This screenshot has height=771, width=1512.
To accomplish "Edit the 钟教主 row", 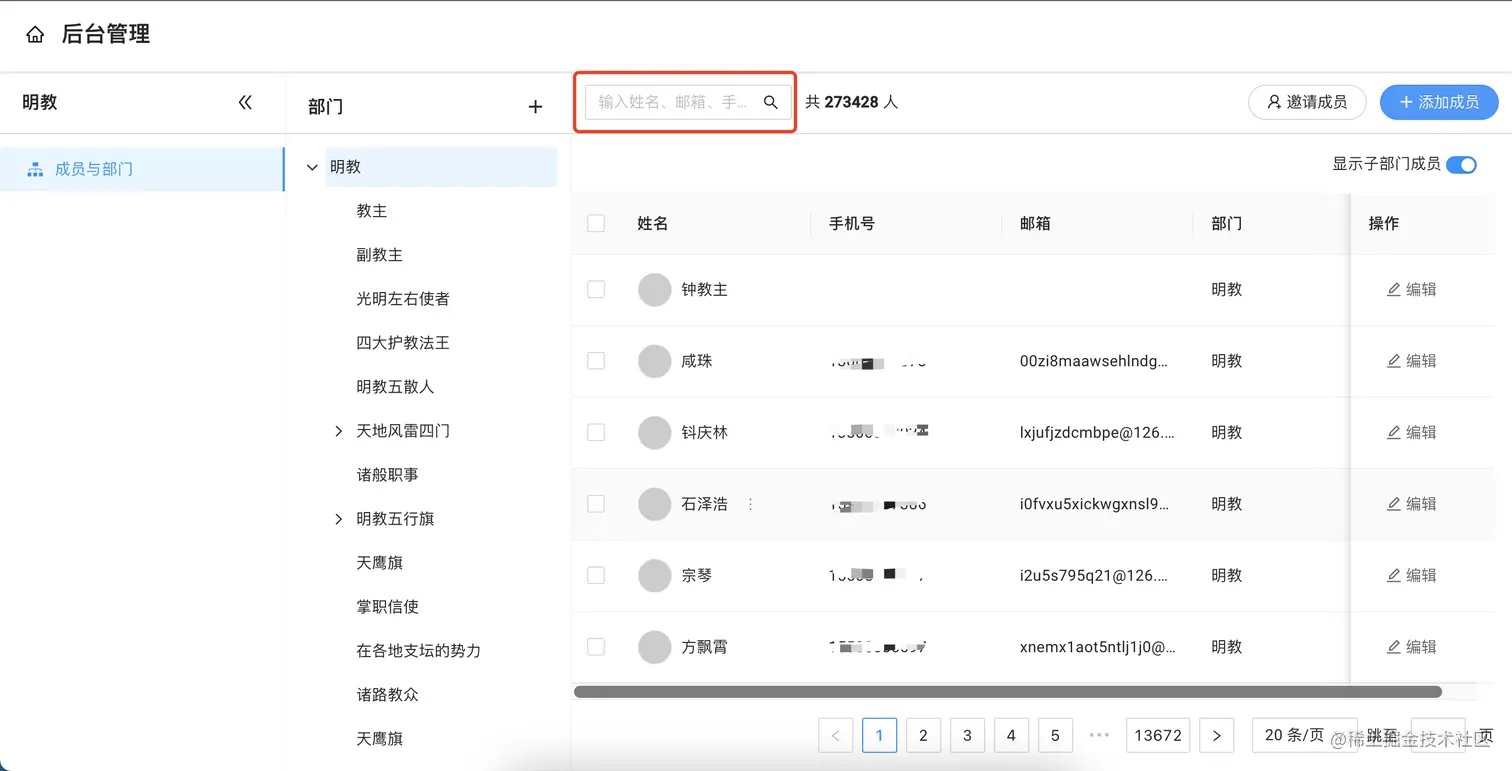I will click(1411, 289).
